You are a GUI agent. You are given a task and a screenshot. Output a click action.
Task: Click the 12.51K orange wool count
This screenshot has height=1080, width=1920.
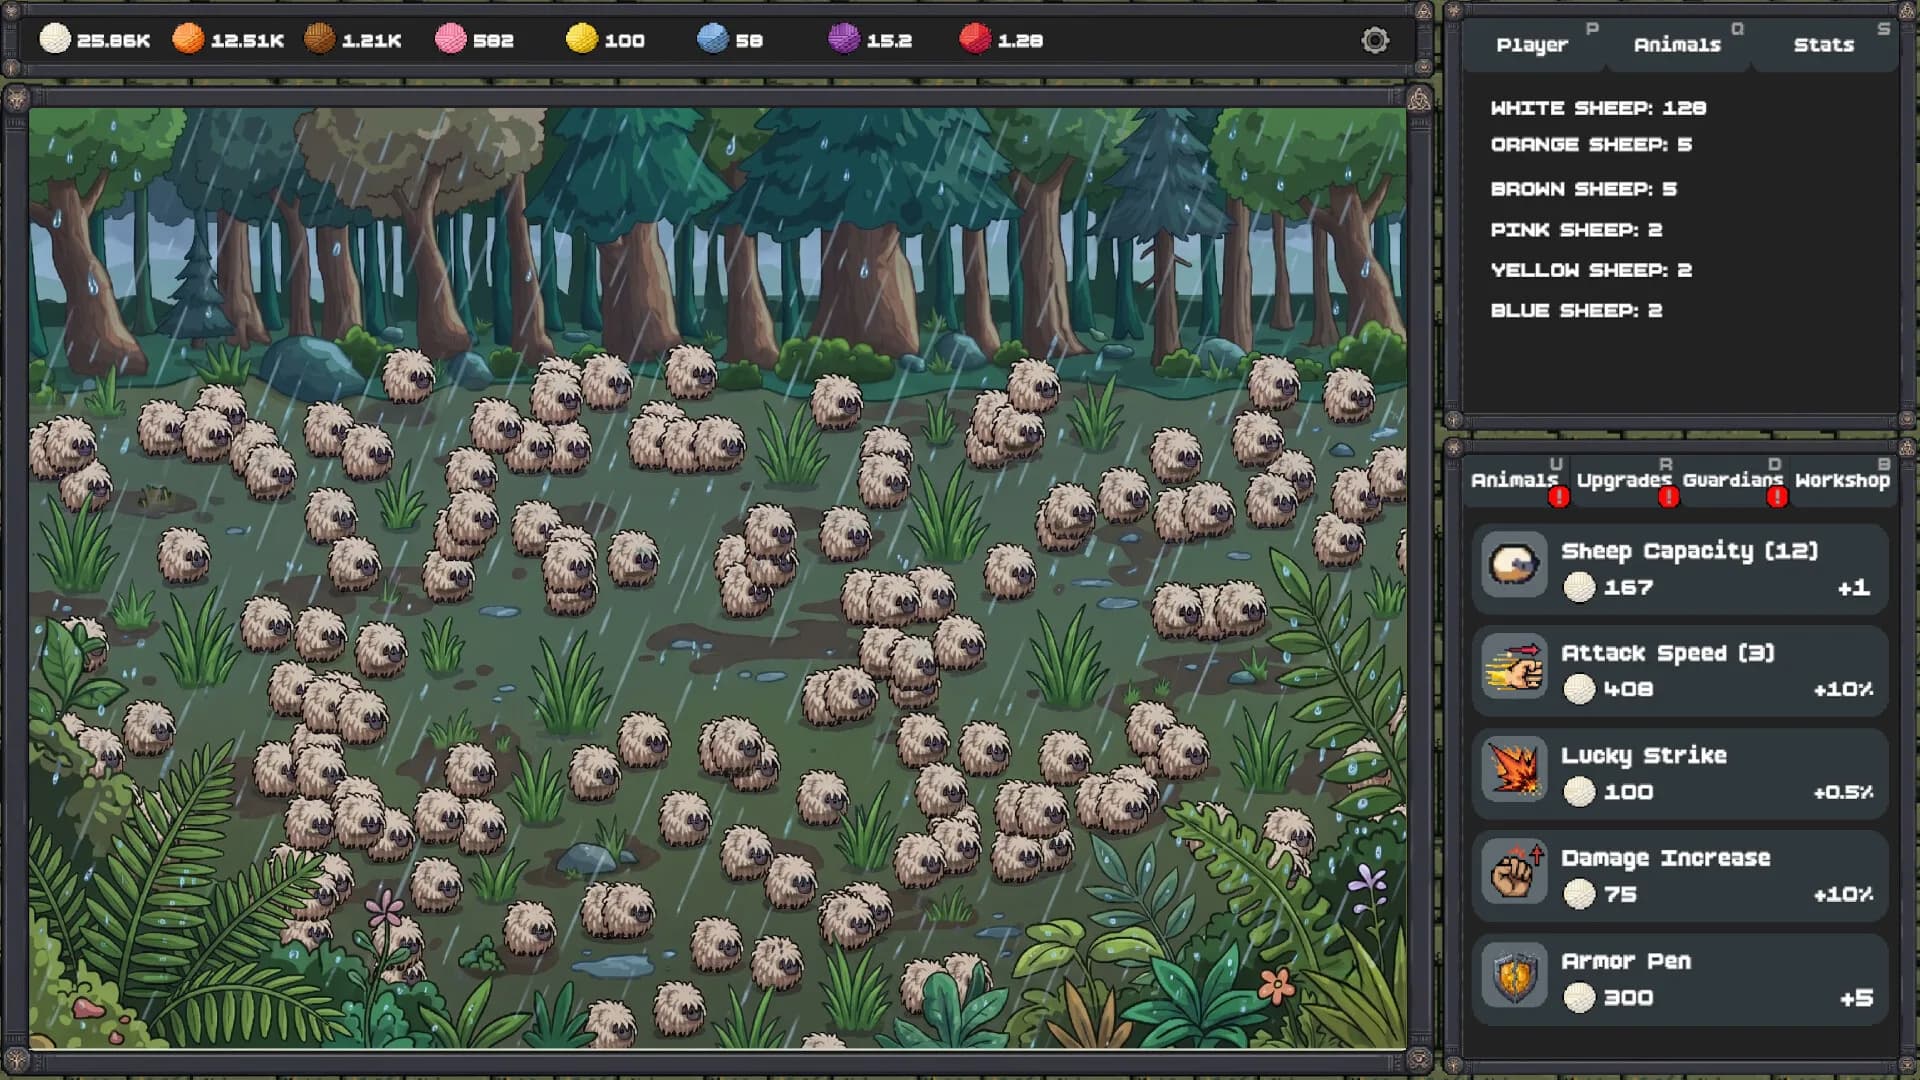[x=247, y=41]
